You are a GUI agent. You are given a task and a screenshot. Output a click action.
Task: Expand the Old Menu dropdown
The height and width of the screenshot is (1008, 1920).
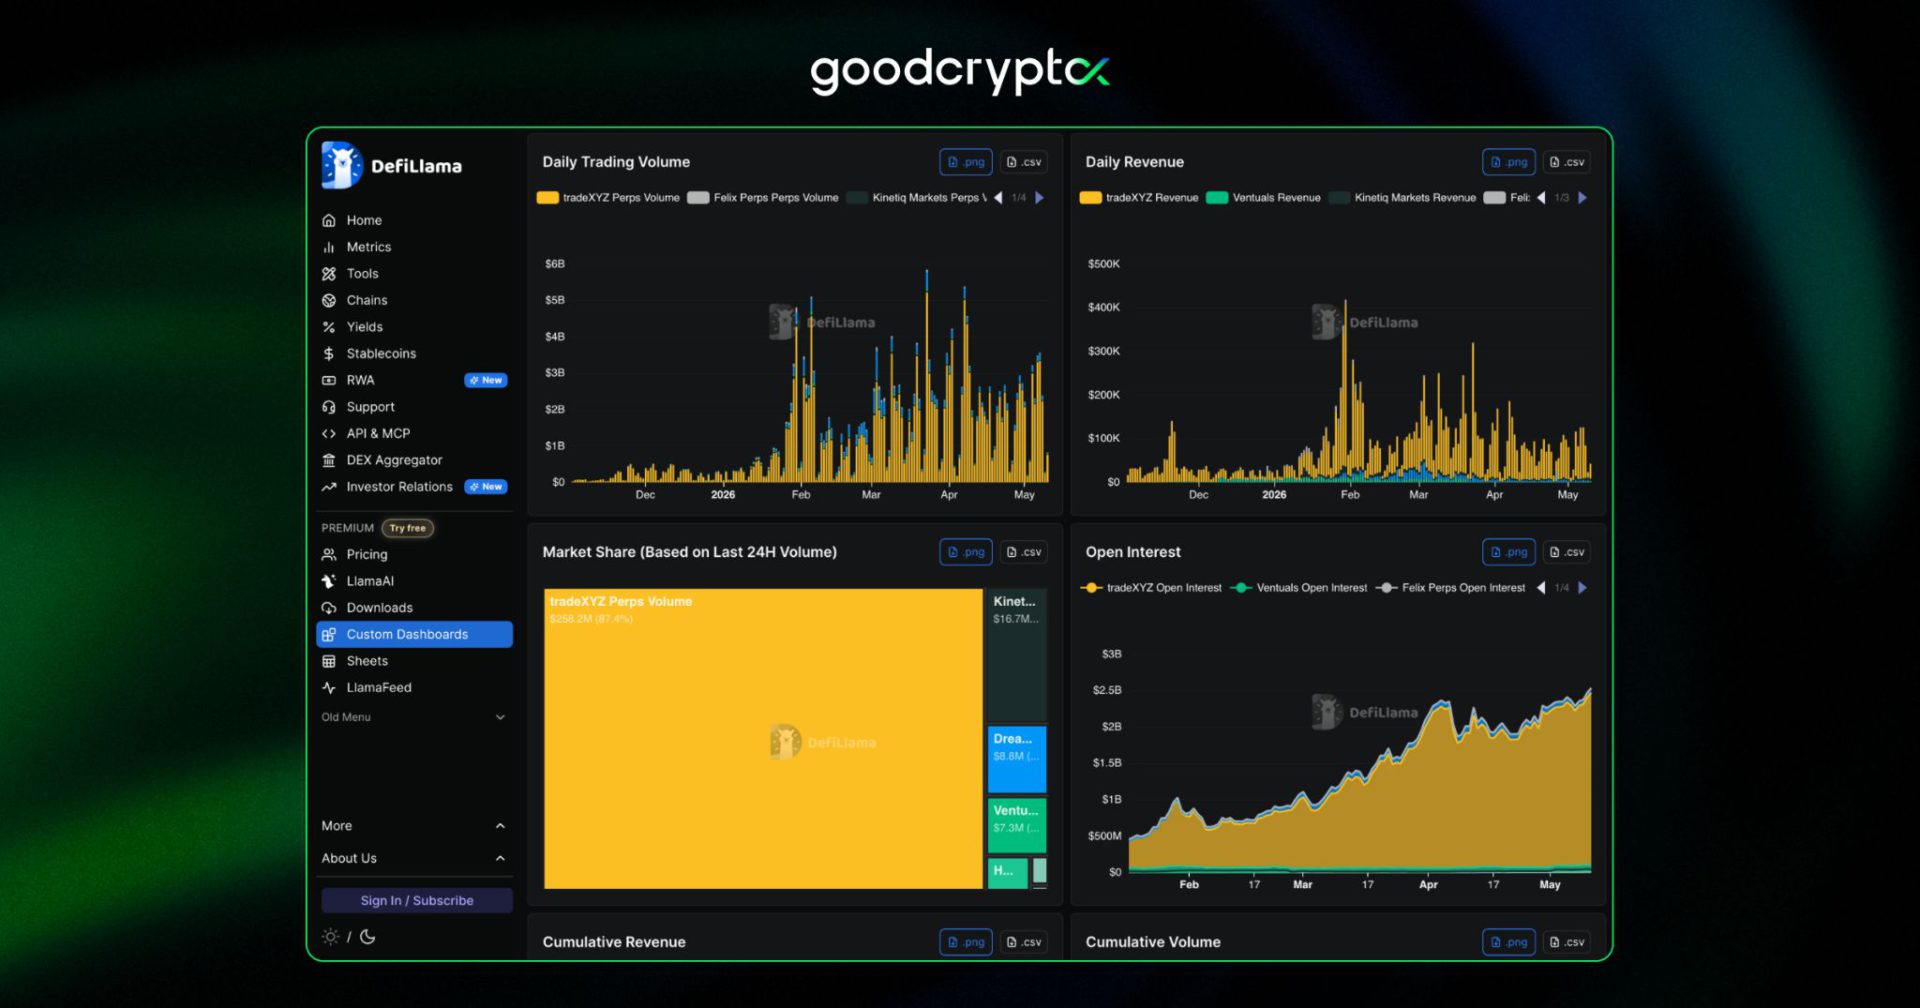pos(414,717)
